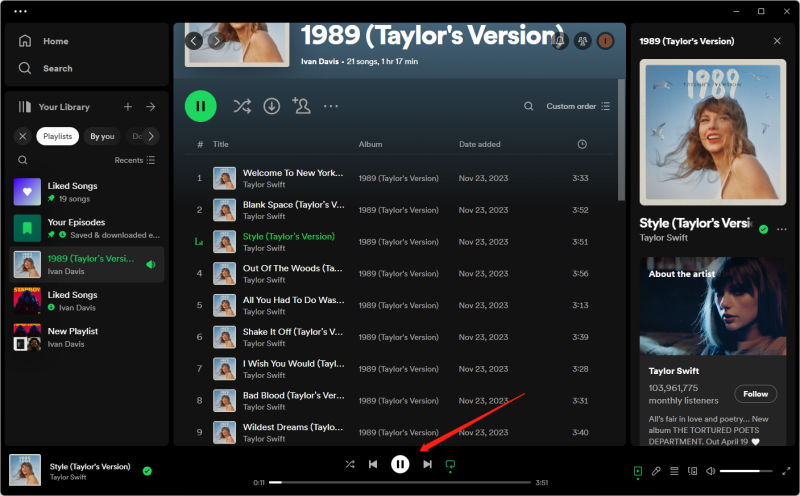Select playing track Style (Taylor's Version)
The image size is (800, 496).
[x=399, y=242]
